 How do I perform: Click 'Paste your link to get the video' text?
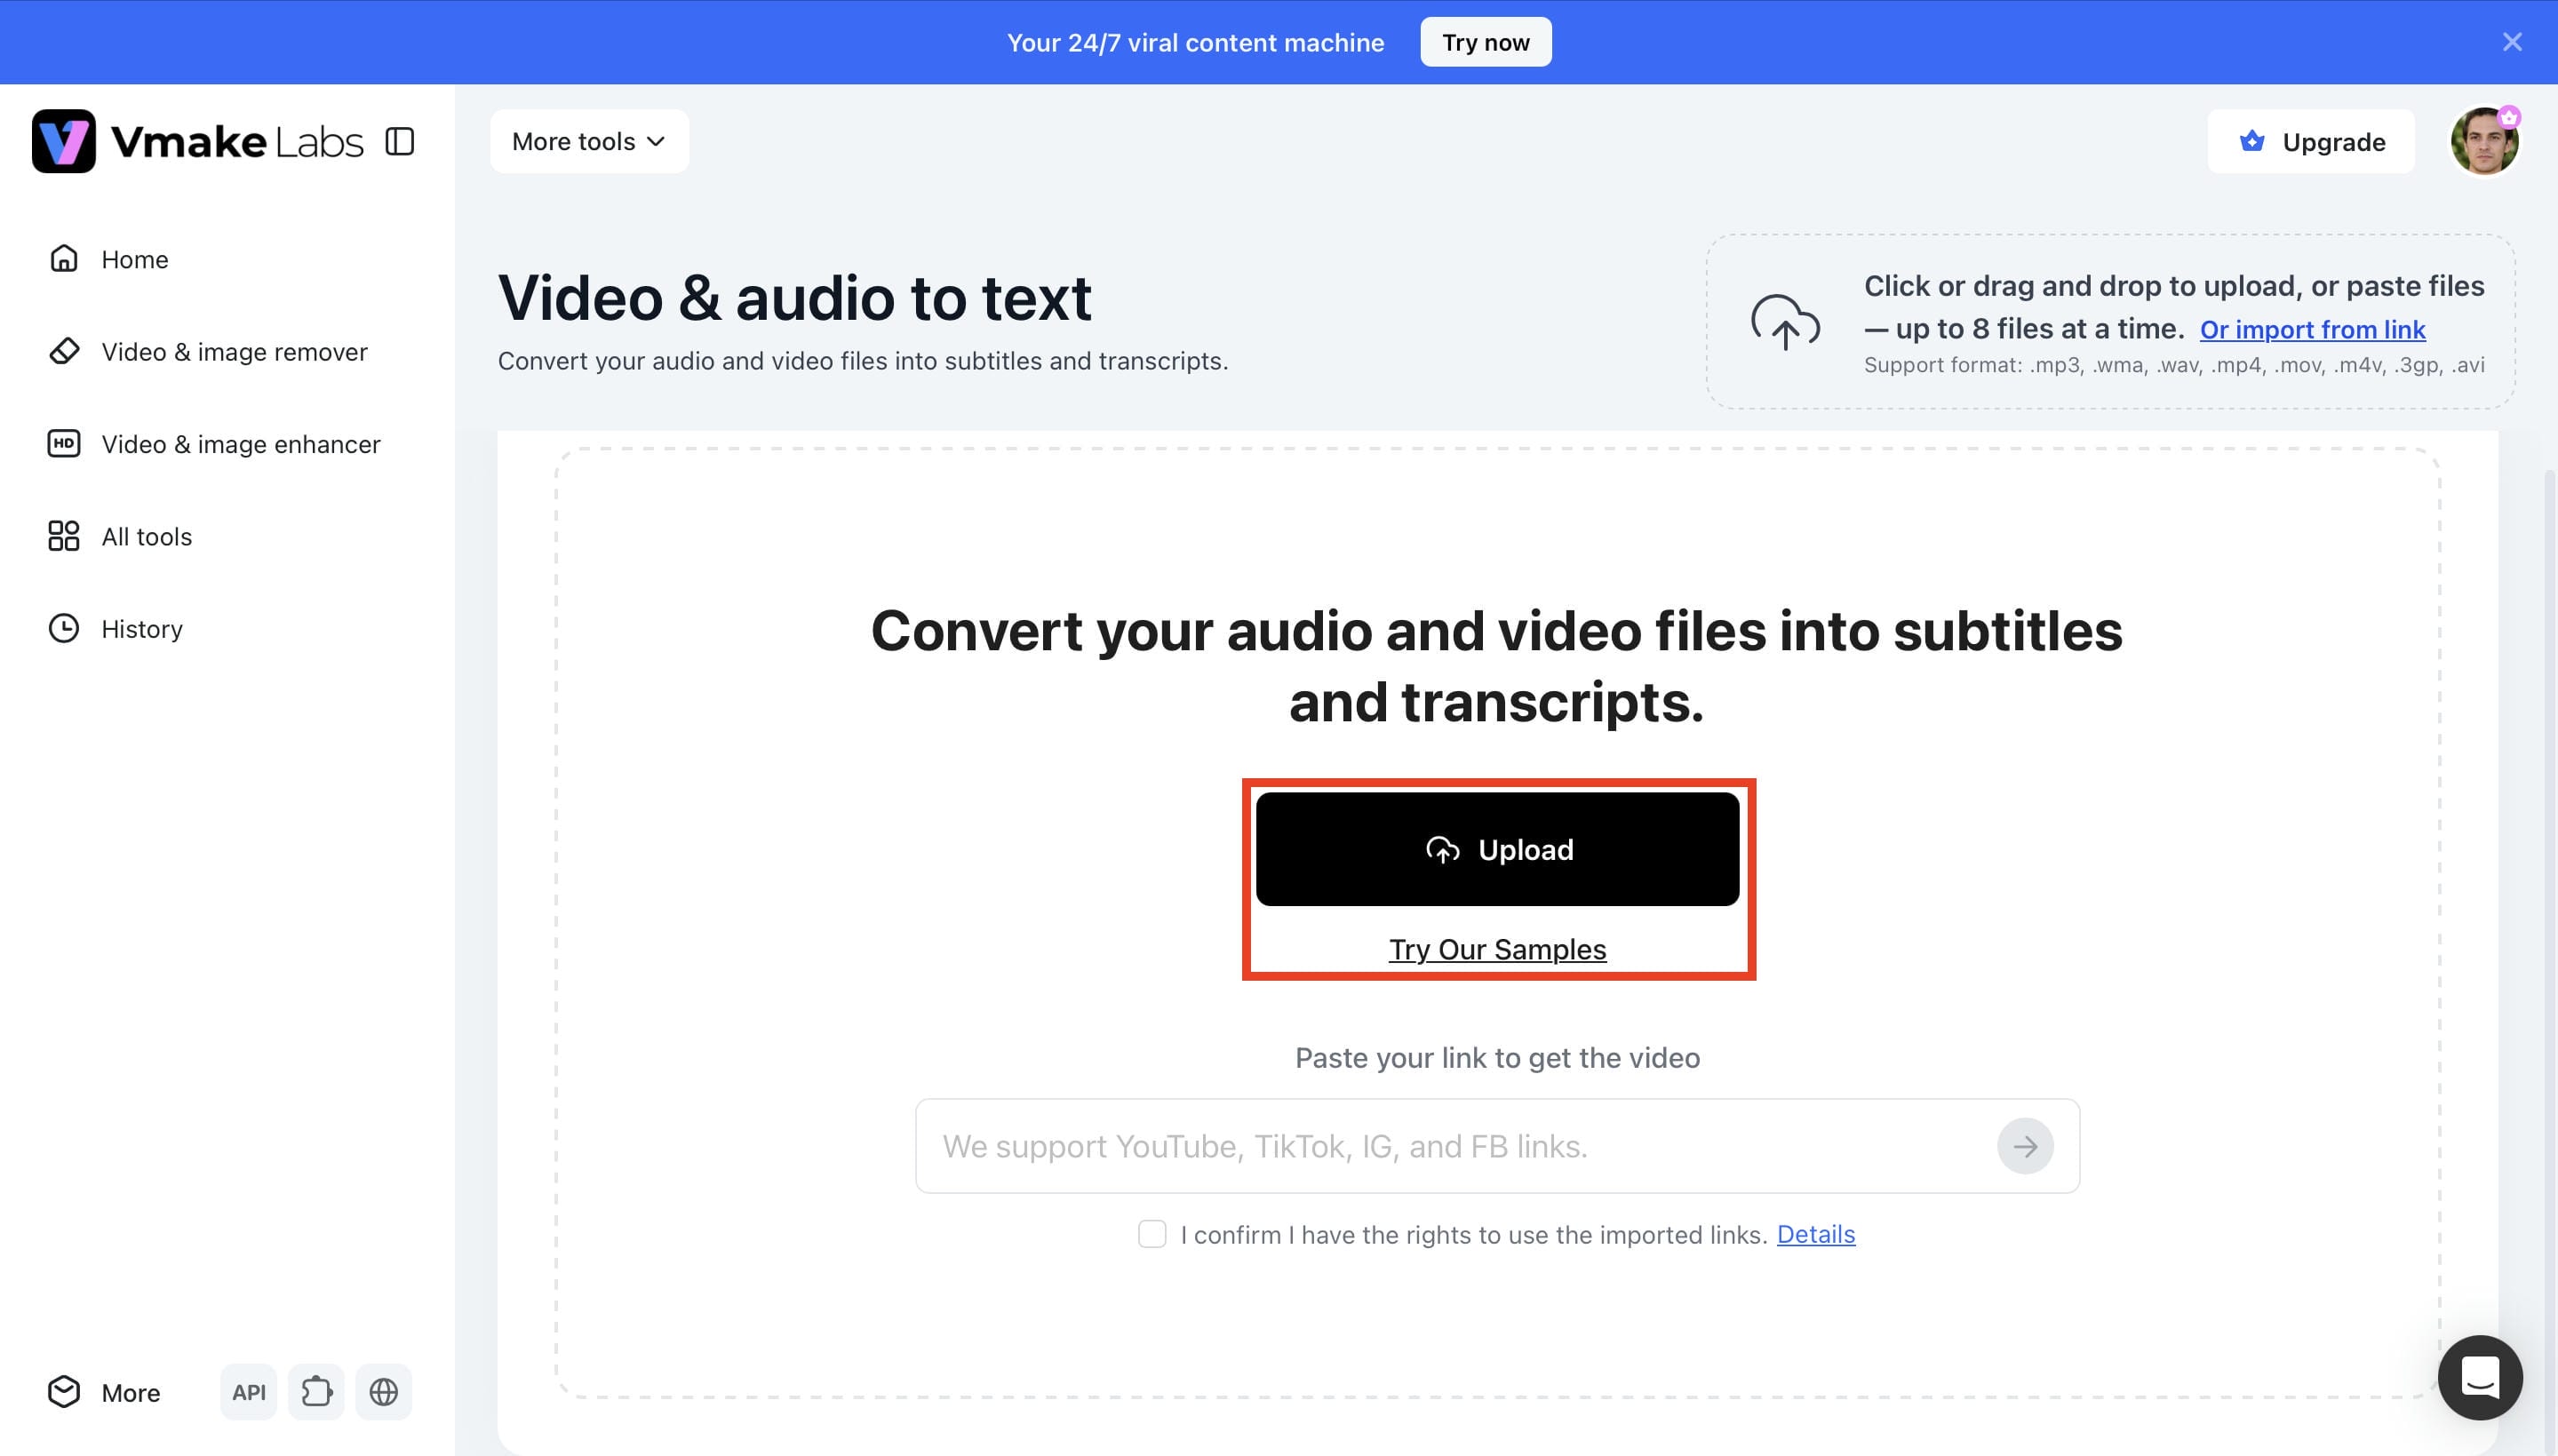pos(1497,1057)
